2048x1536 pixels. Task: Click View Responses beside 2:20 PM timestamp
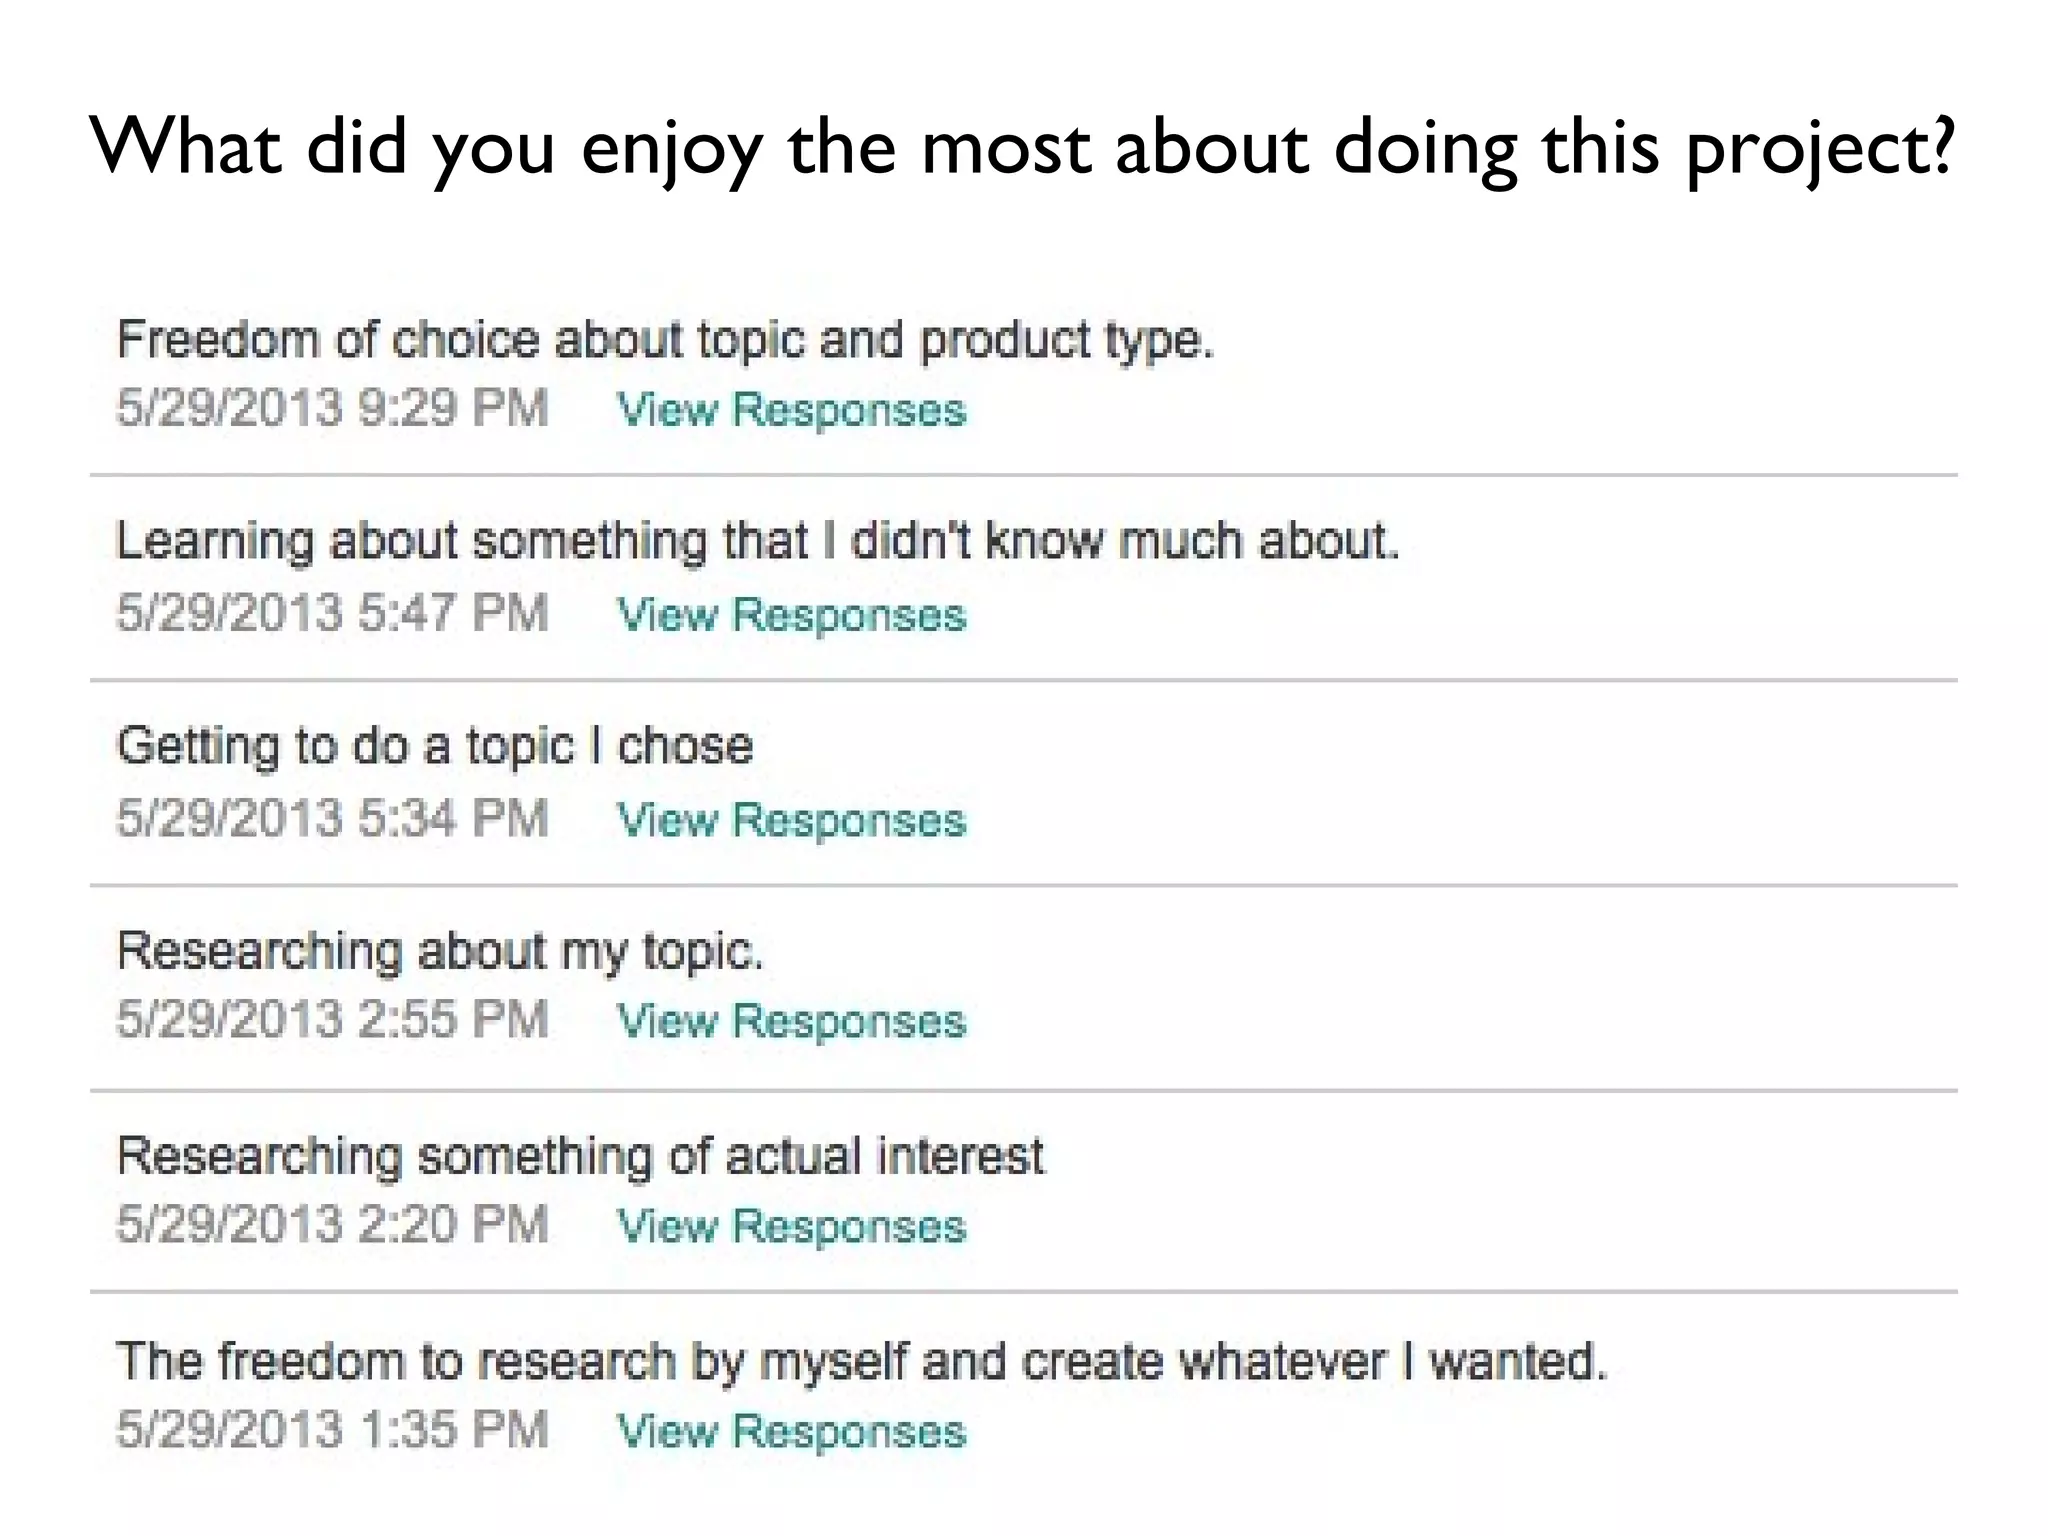[x=791, y=1227]
